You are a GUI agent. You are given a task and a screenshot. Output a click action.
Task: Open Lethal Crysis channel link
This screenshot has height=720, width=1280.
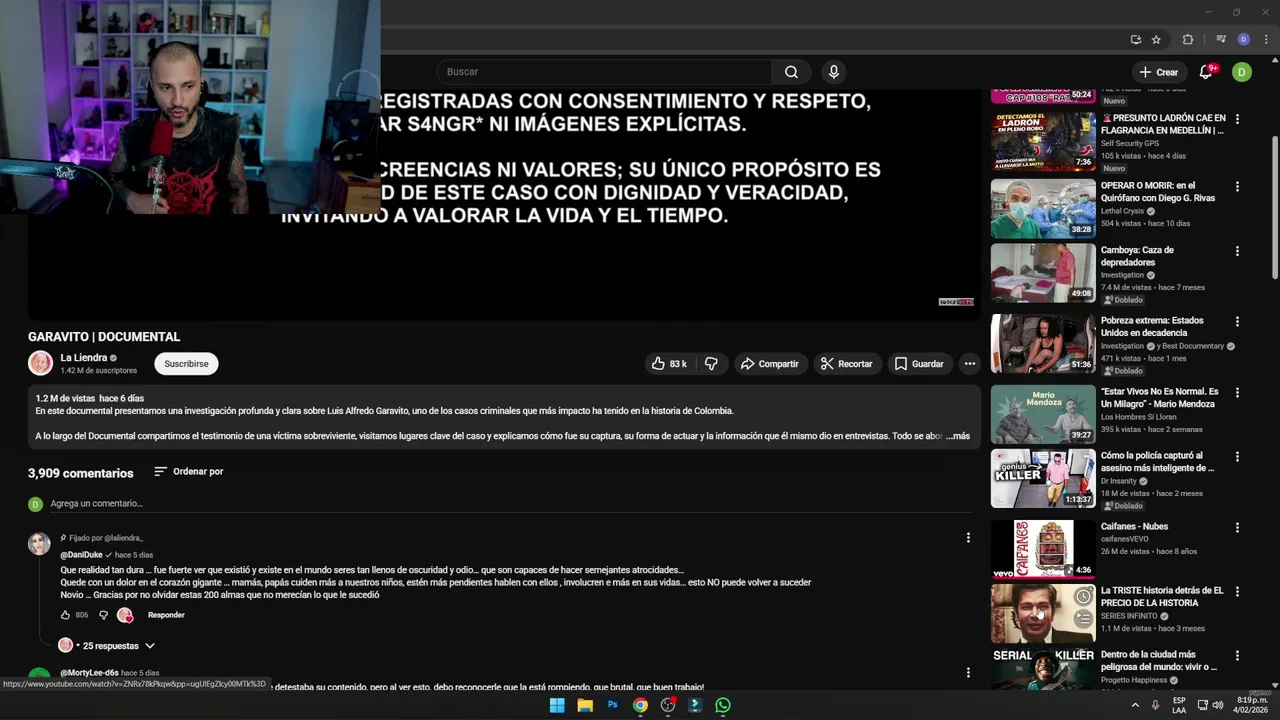pos(1123,211)
